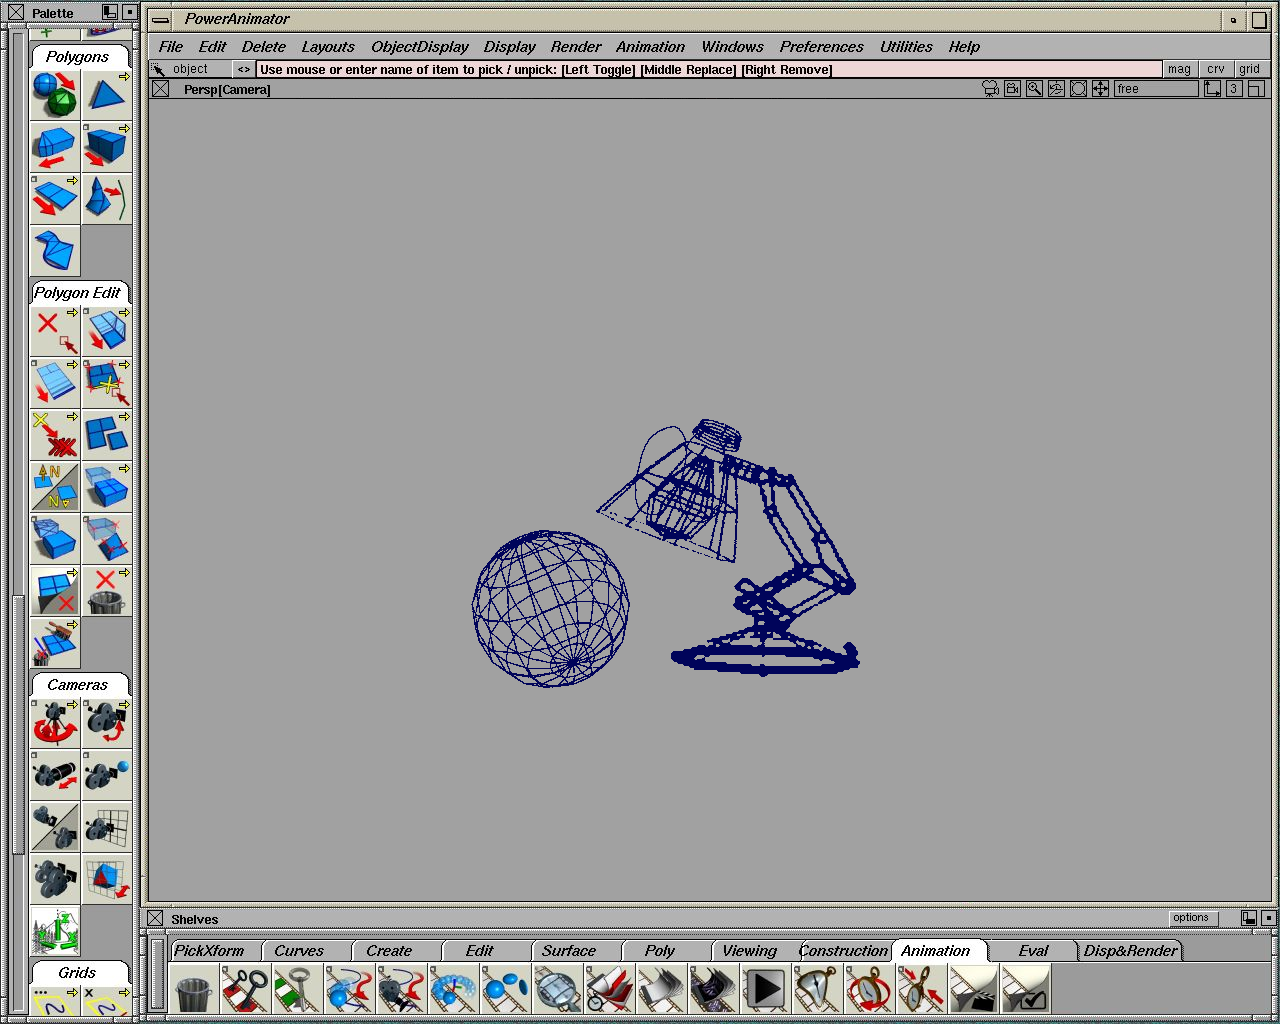Click the play button on the Animation shelf
Screen dimensions: 1280x1024
coord(766,989)
